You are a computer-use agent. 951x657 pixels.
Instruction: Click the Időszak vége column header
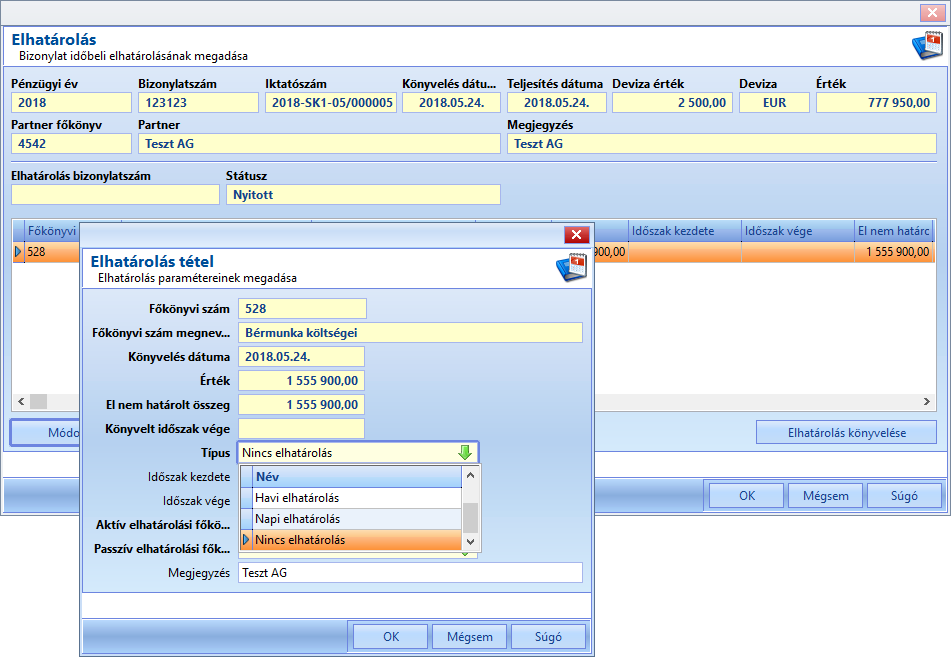pyautogui.click(x=798, y=231)
